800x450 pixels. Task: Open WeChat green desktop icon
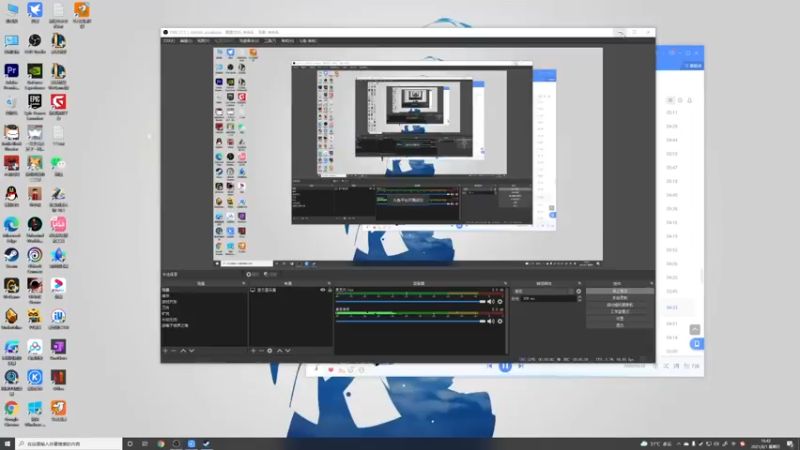click(x=58, y=167)
